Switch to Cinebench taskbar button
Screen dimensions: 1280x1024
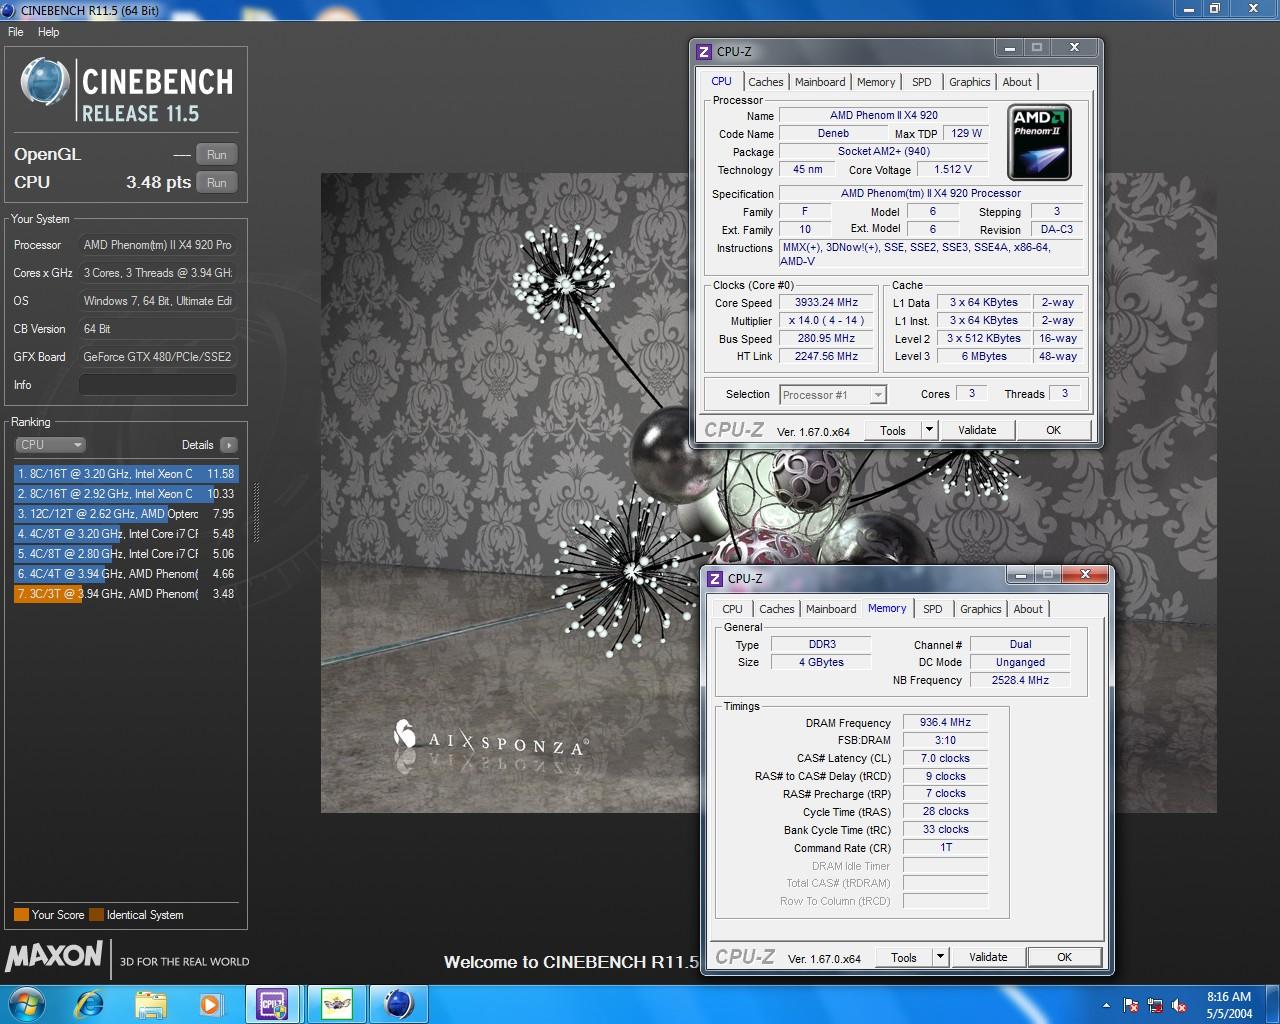tap(399, 1004)
